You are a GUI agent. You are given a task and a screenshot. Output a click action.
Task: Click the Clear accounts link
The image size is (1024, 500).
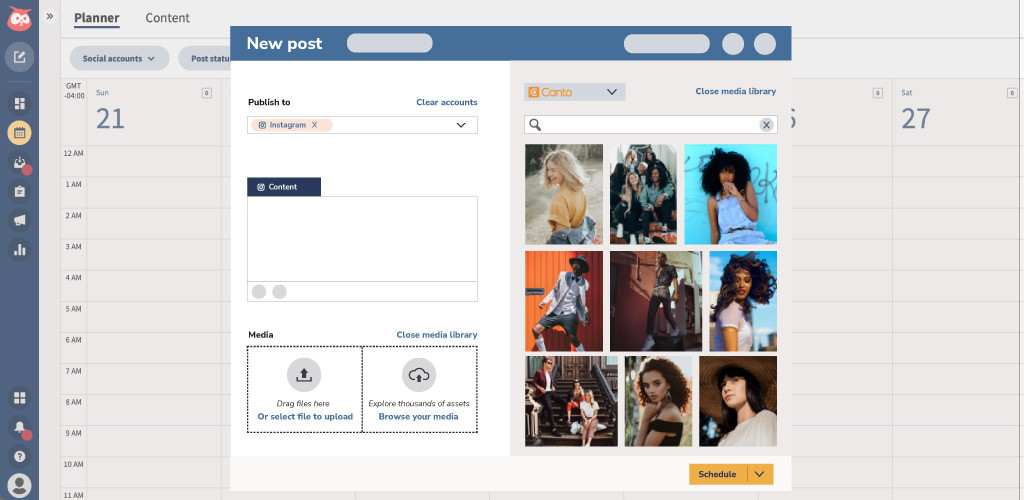click(447, 102)
